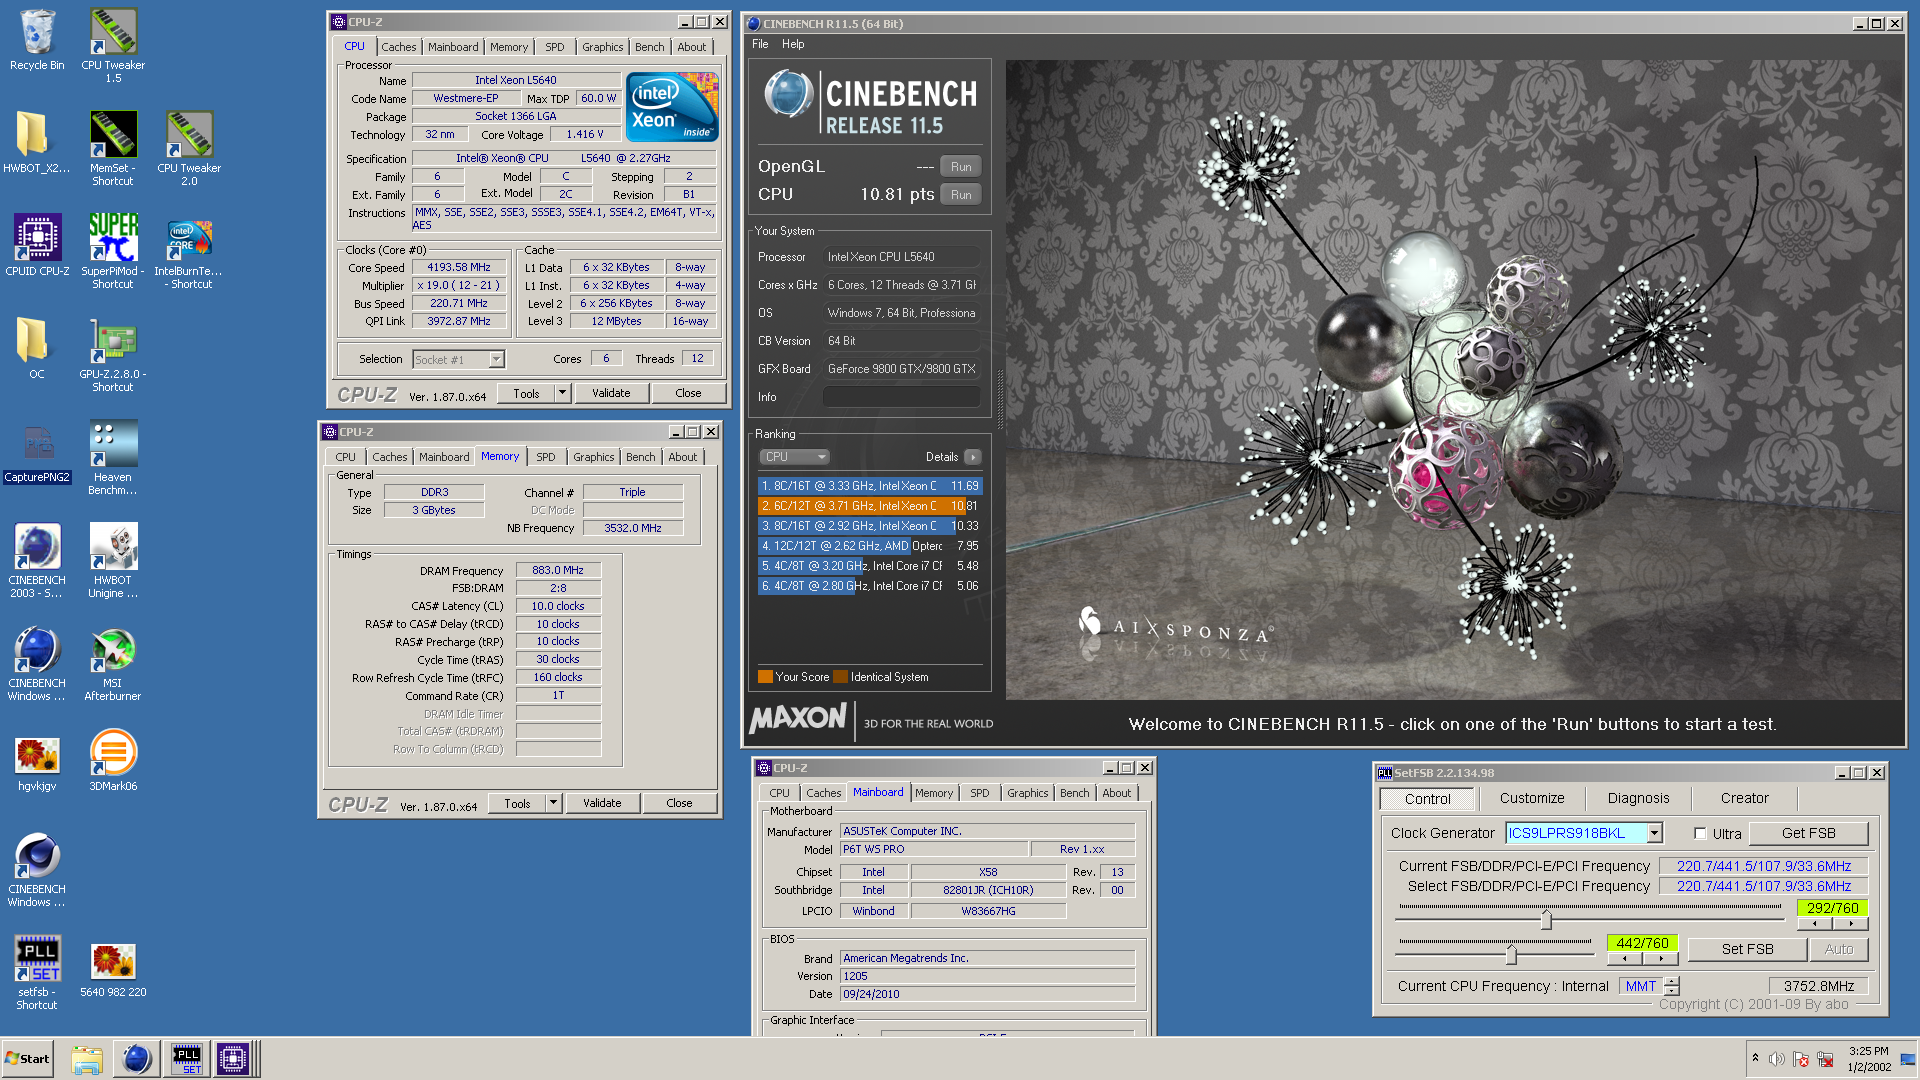Launch SuperPiMod shortcut icon

coord(113,252)
